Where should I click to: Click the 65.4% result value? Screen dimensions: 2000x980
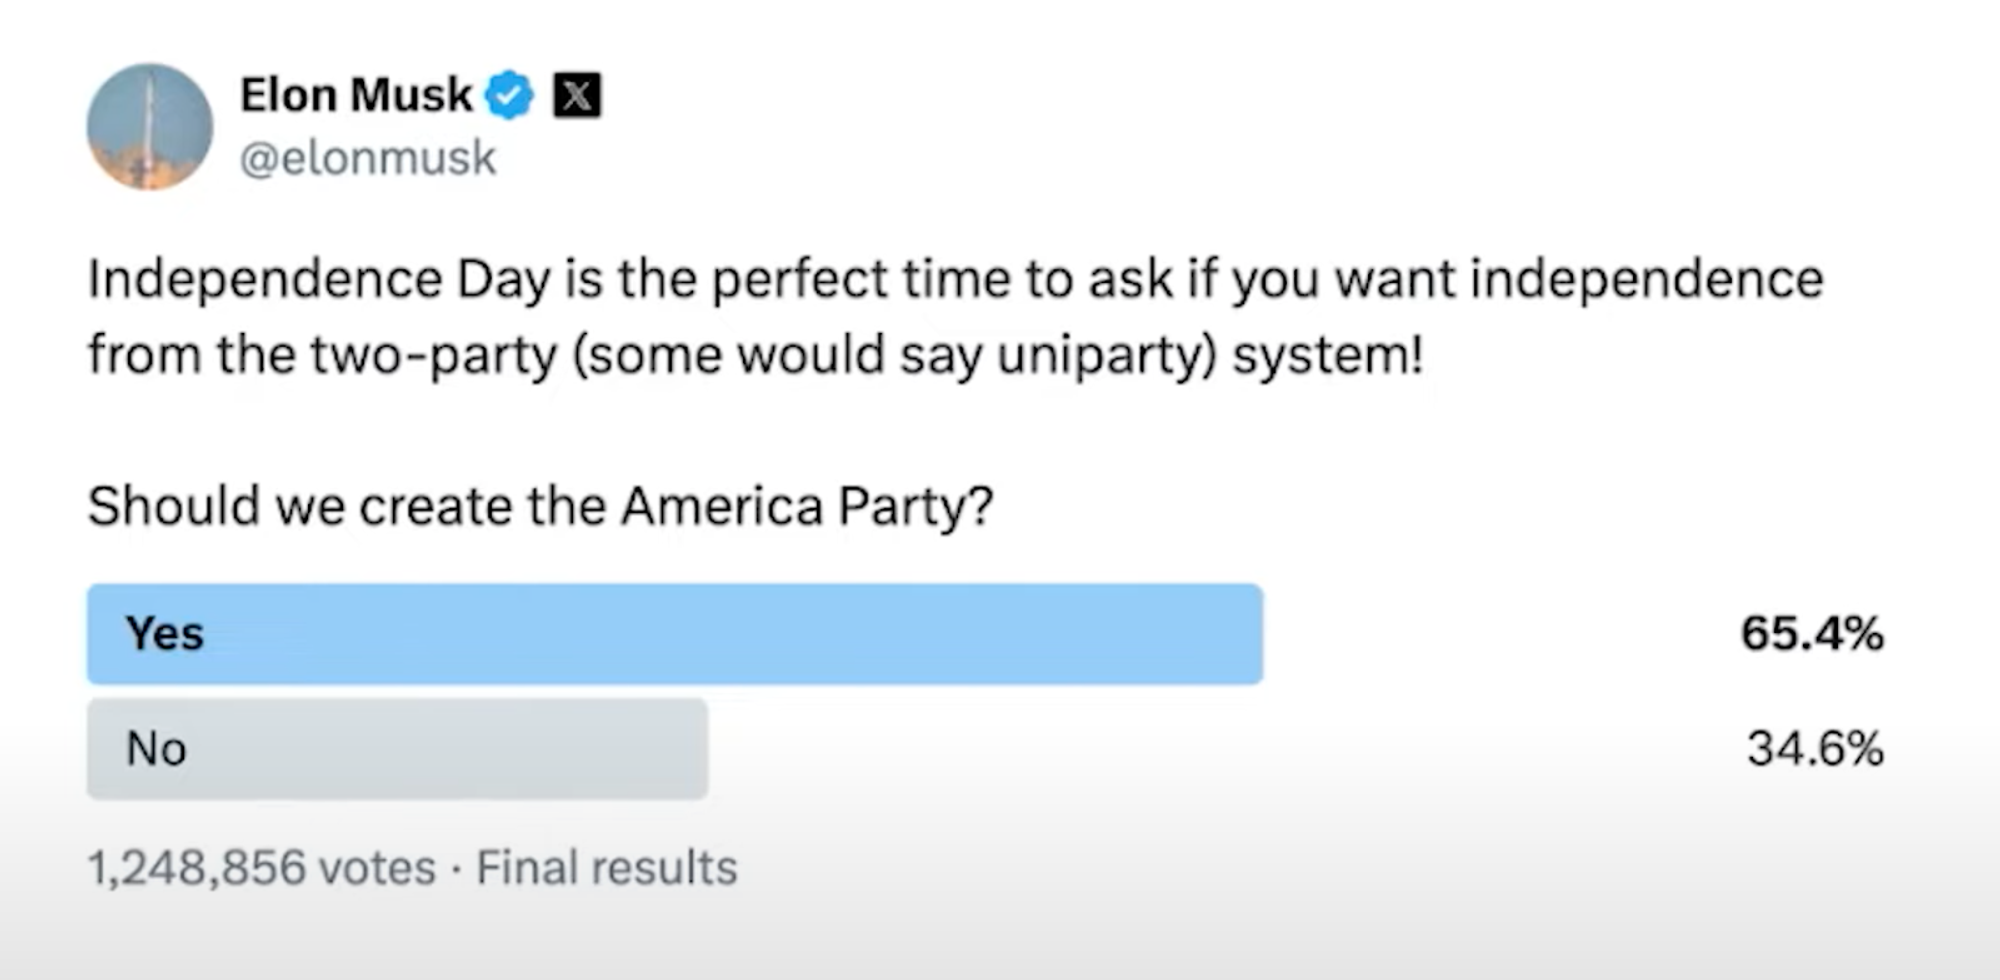tap(1812, 634)
